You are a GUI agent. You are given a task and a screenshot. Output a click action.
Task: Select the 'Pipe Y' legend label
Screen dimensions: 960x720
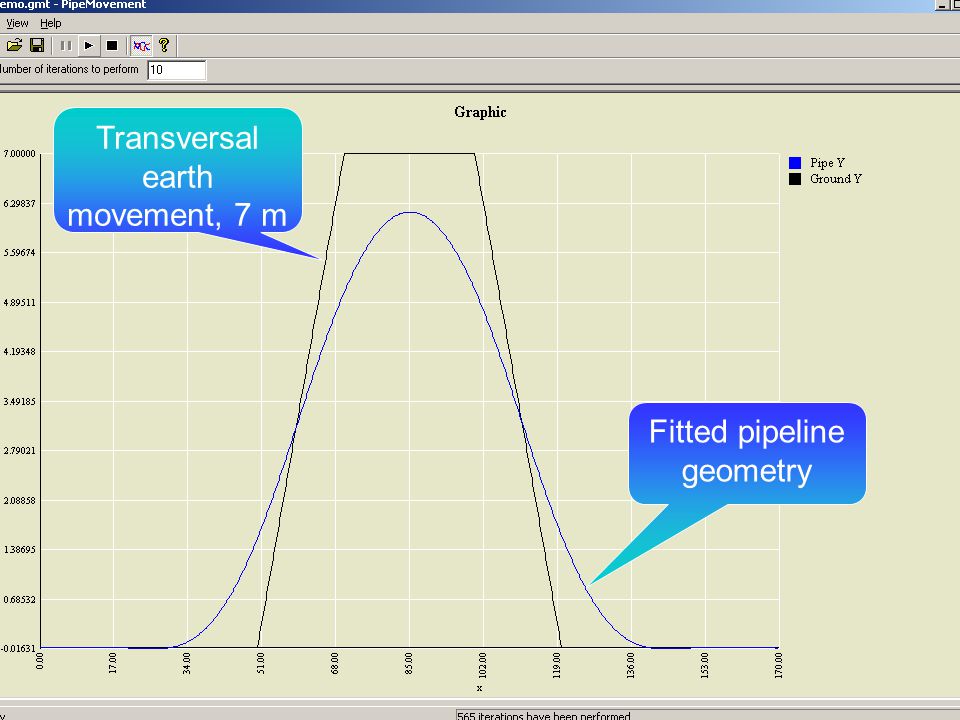(827, 163)
